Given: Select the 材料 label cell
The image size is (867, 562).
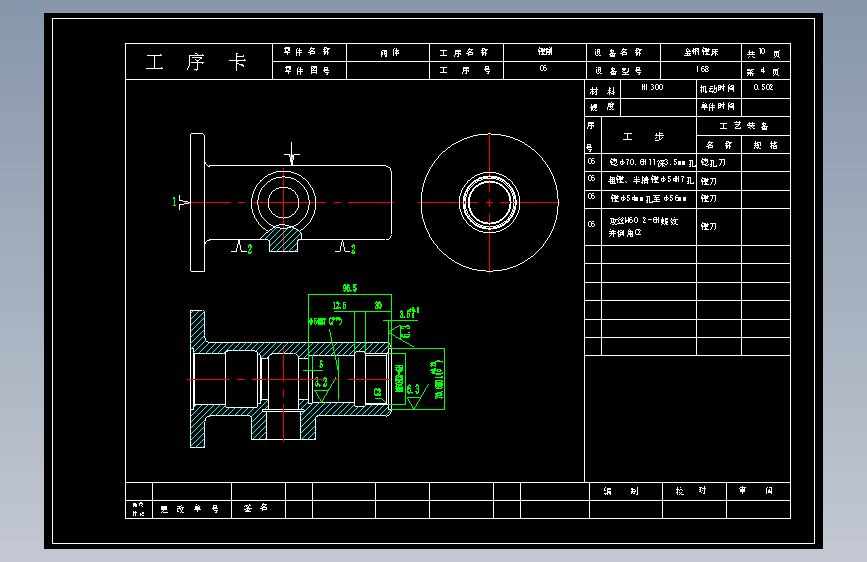Looking at the screenshot, I should (603, 90).
